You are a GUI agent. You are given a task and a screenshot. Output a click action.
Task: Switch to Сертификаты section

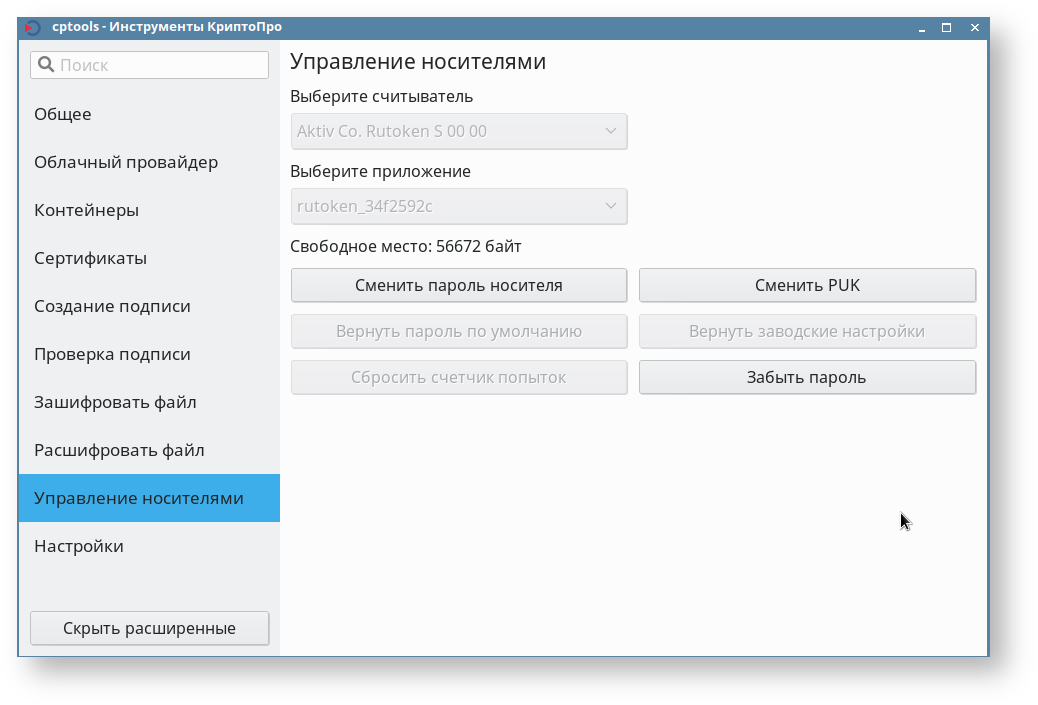tap(90, 258)
